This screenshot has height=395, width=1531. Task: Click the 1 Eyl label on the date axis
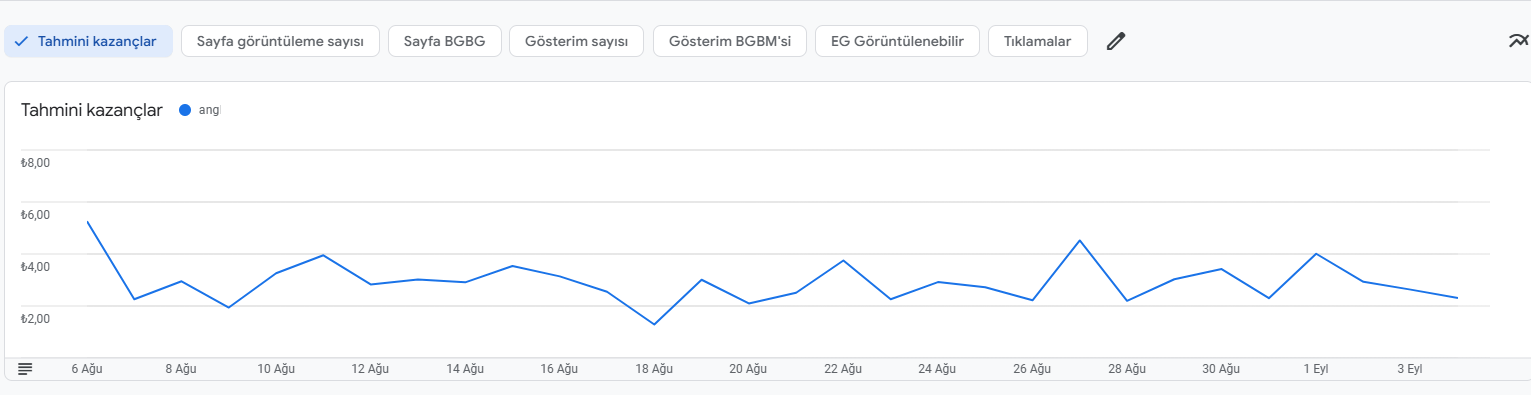1315,369
